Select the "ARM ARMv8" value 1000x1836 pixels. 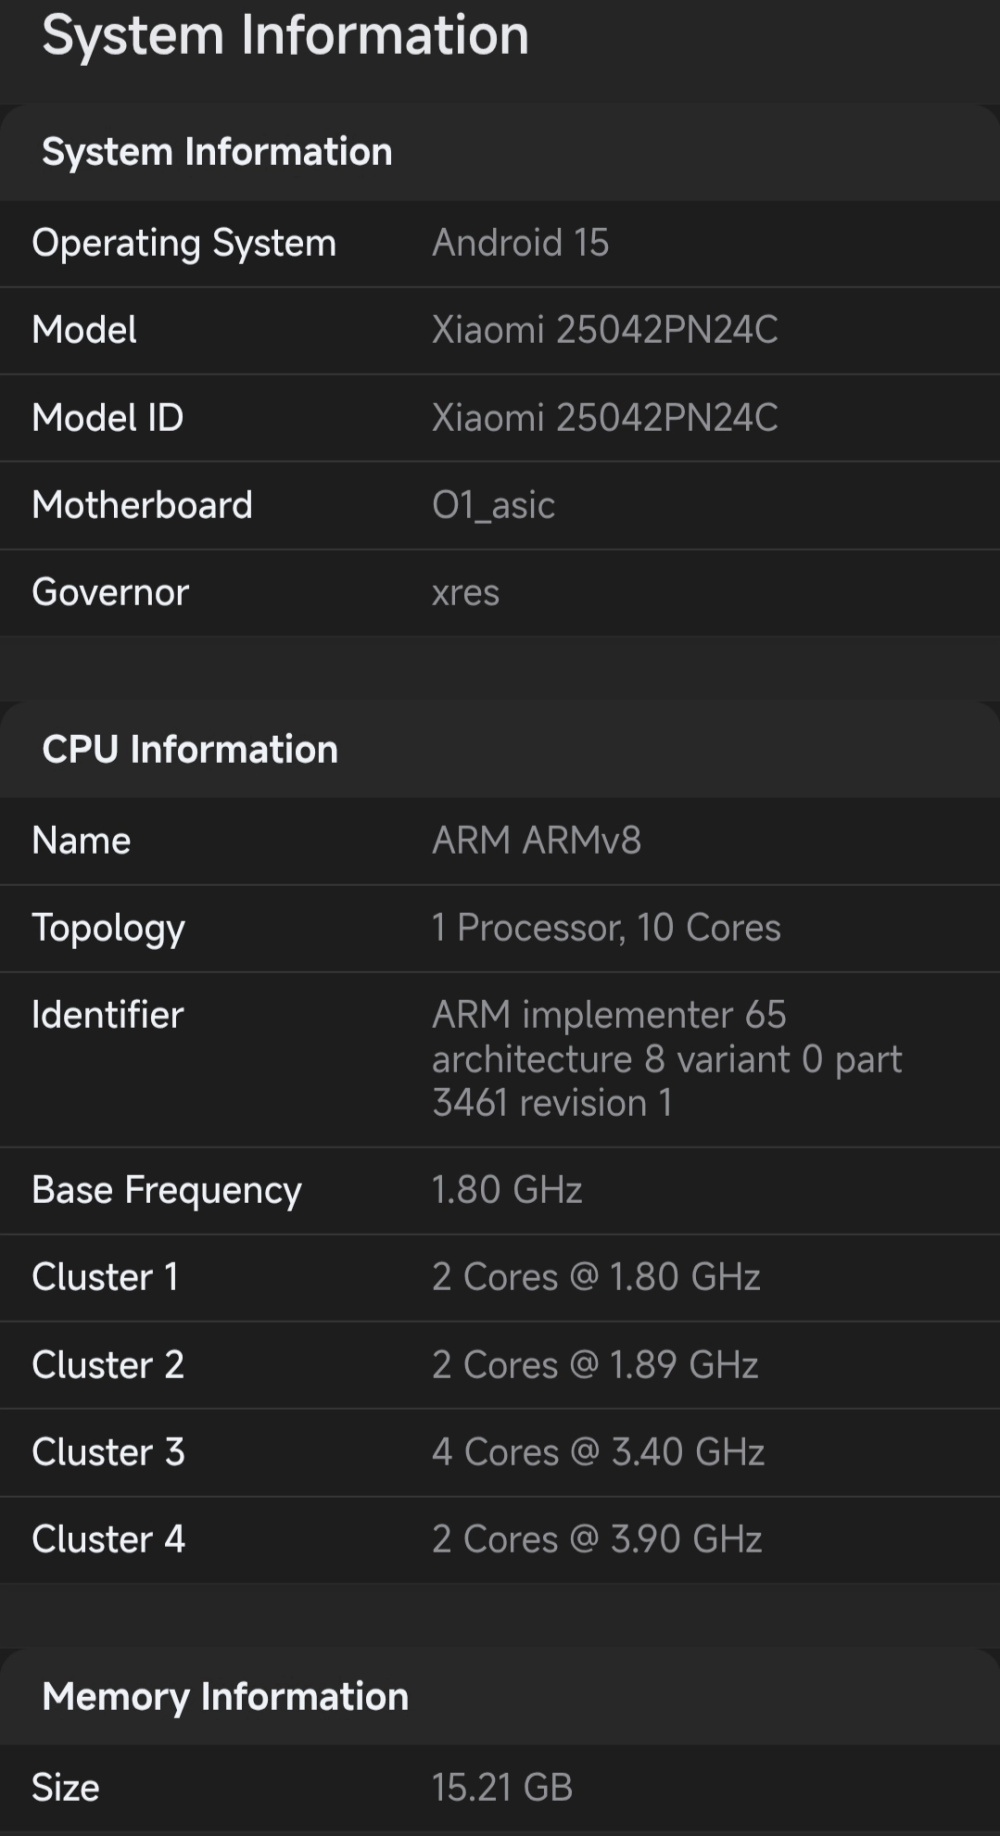point(536,841)
